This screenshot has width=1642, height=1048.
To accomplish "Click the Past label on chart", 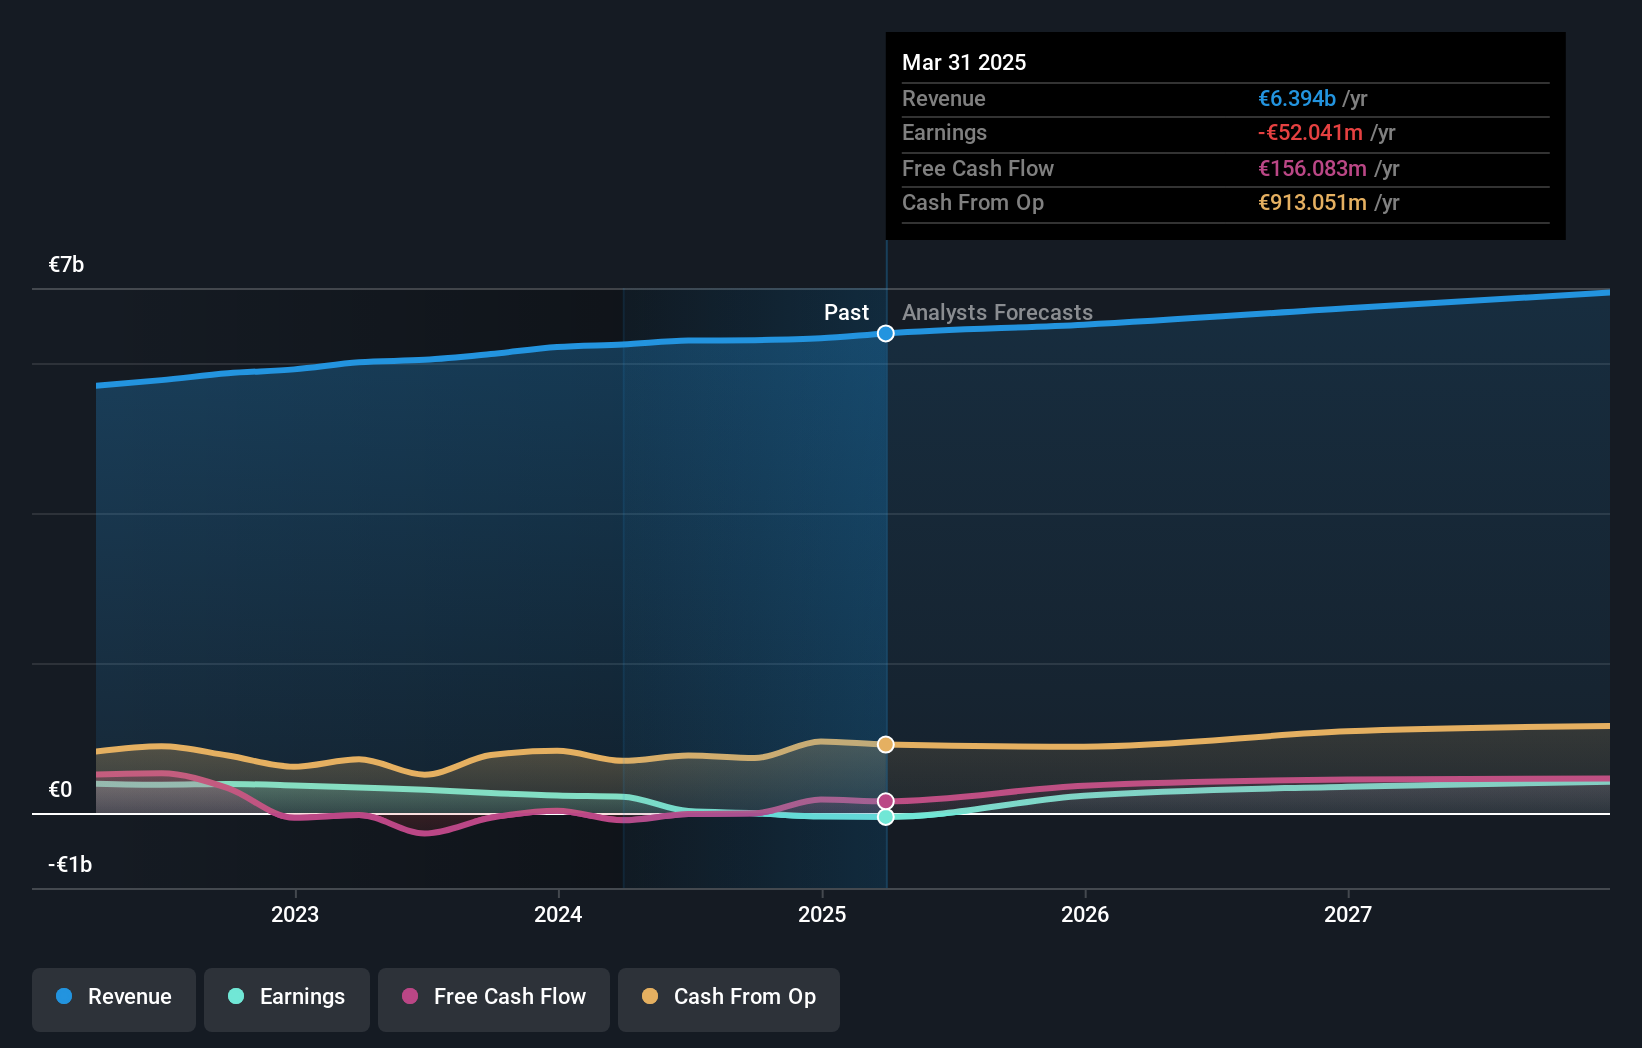I will point(846,312).
